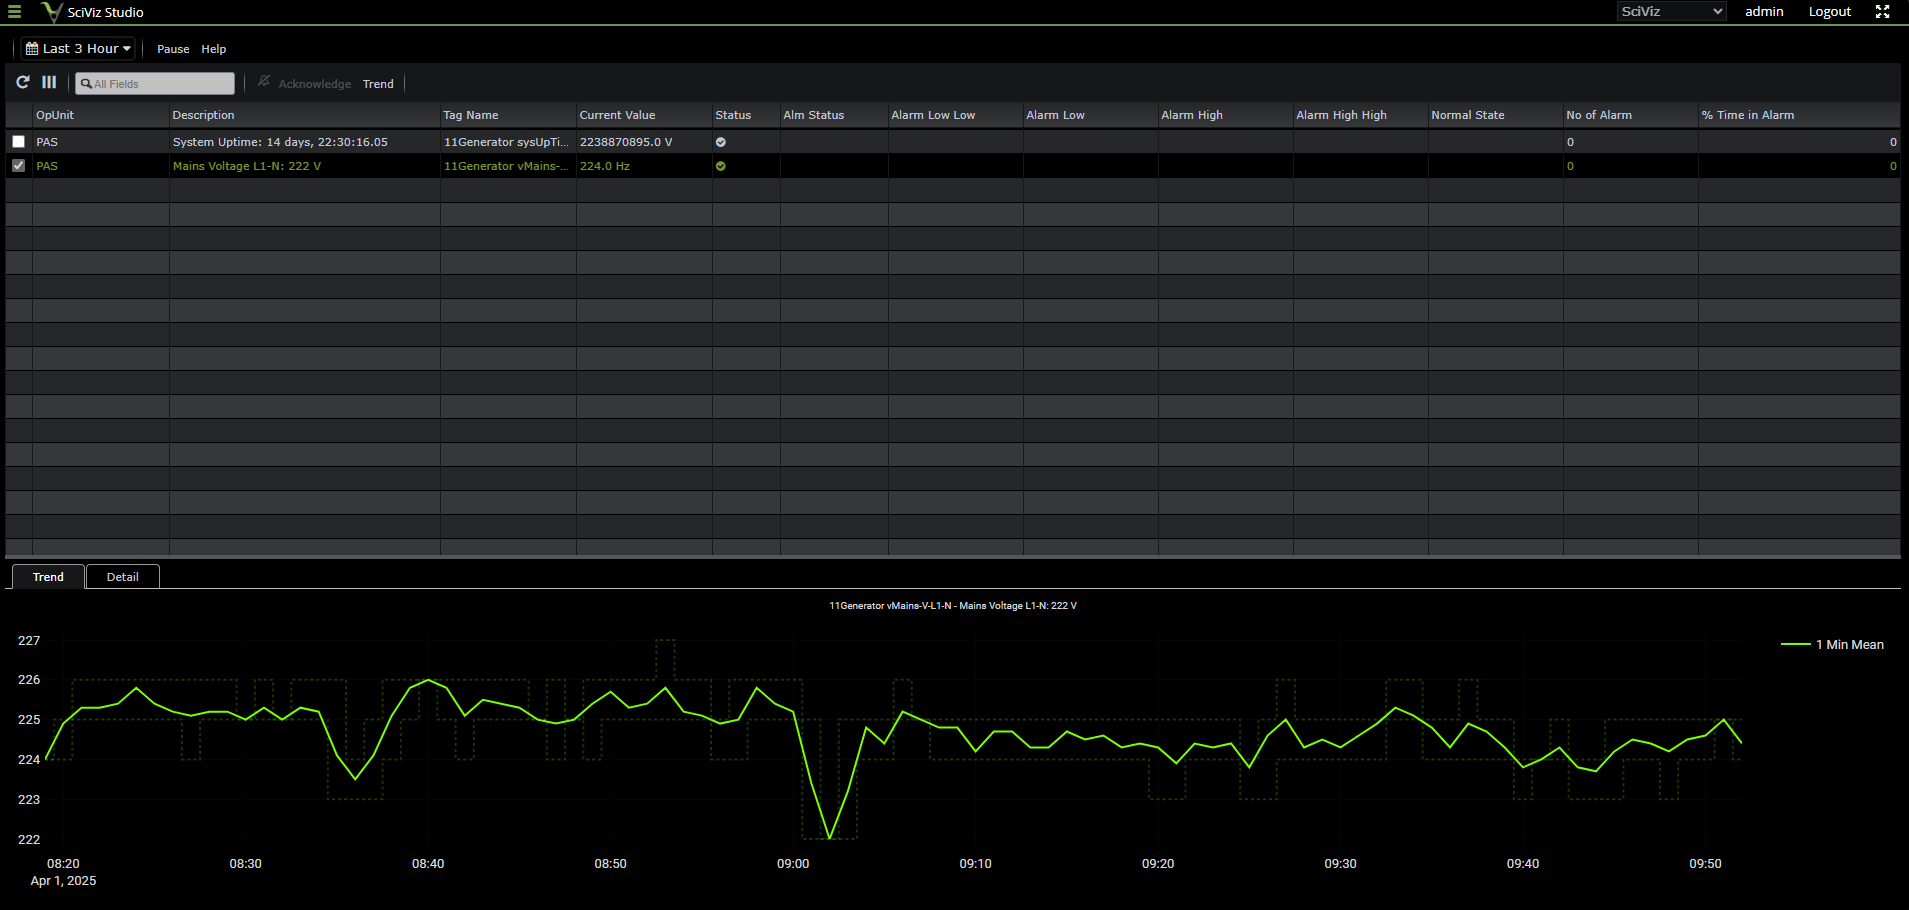Click the muted bell Acknowledge icon
The height and width of the screenshot is (910, 1909).
pyautogui.click(x=264, y=82)
